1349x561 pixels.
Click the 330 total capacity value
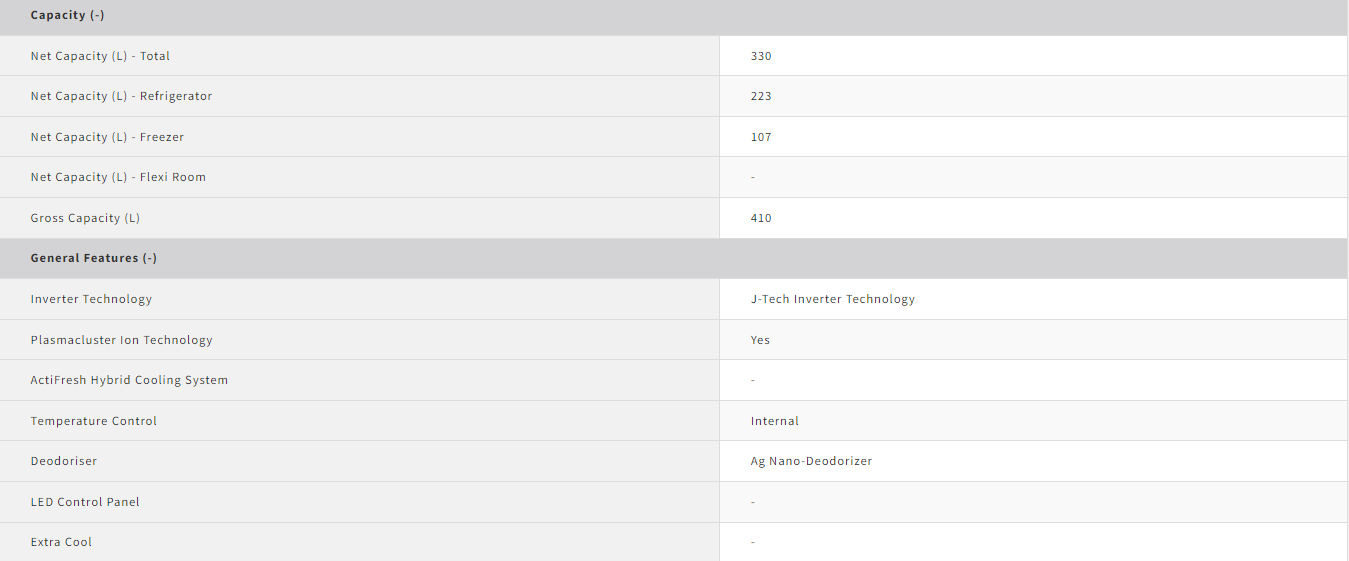[761, 56]
